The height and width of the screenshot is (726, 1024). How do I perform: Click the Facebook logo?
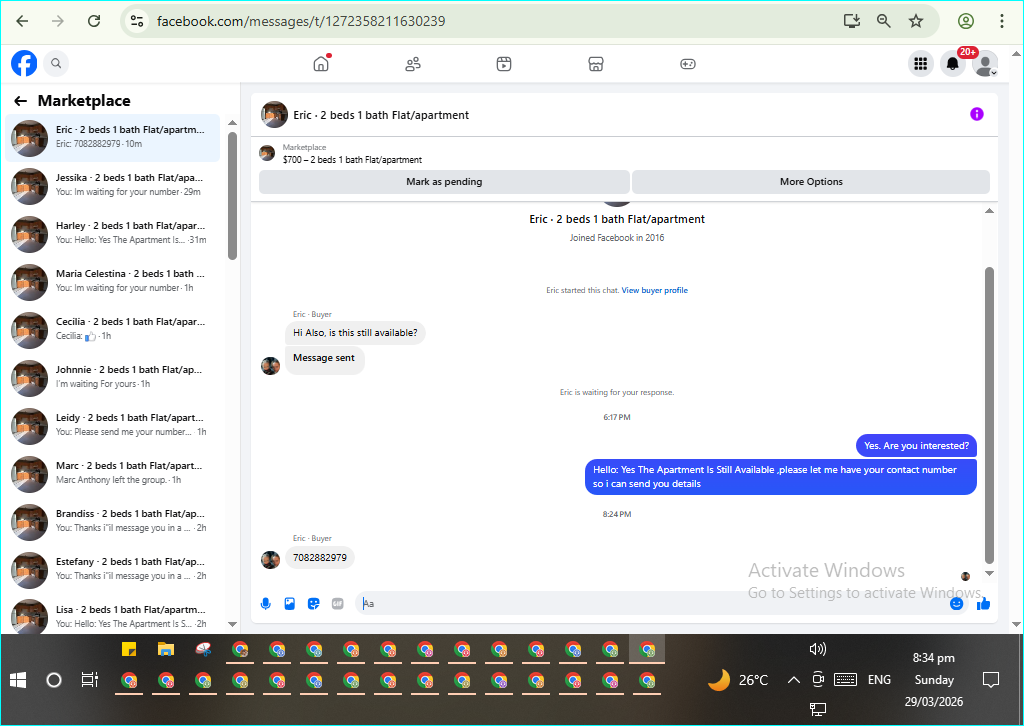click(24, 63)
